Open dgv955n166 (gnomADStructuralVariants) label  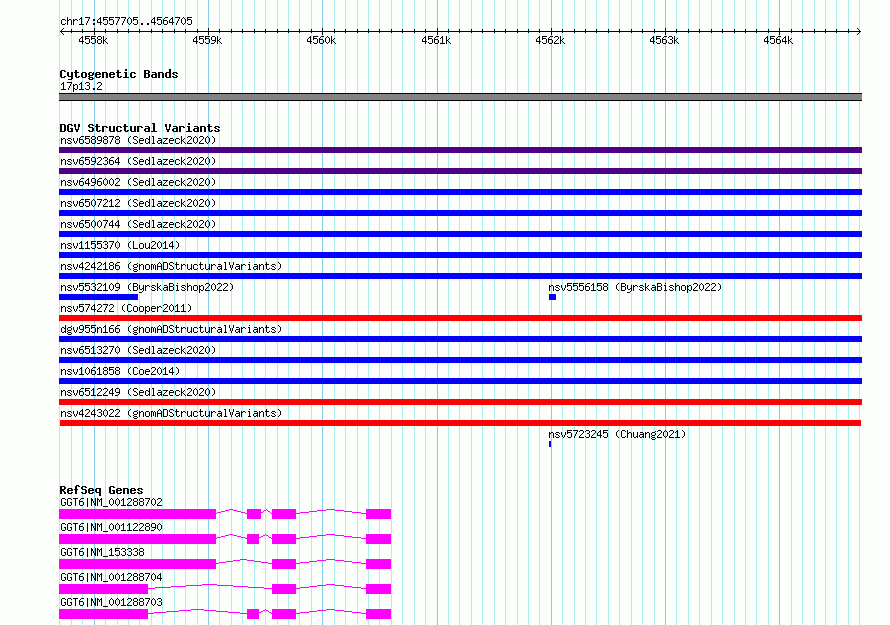pyautogui.click(x=171, y=329)
